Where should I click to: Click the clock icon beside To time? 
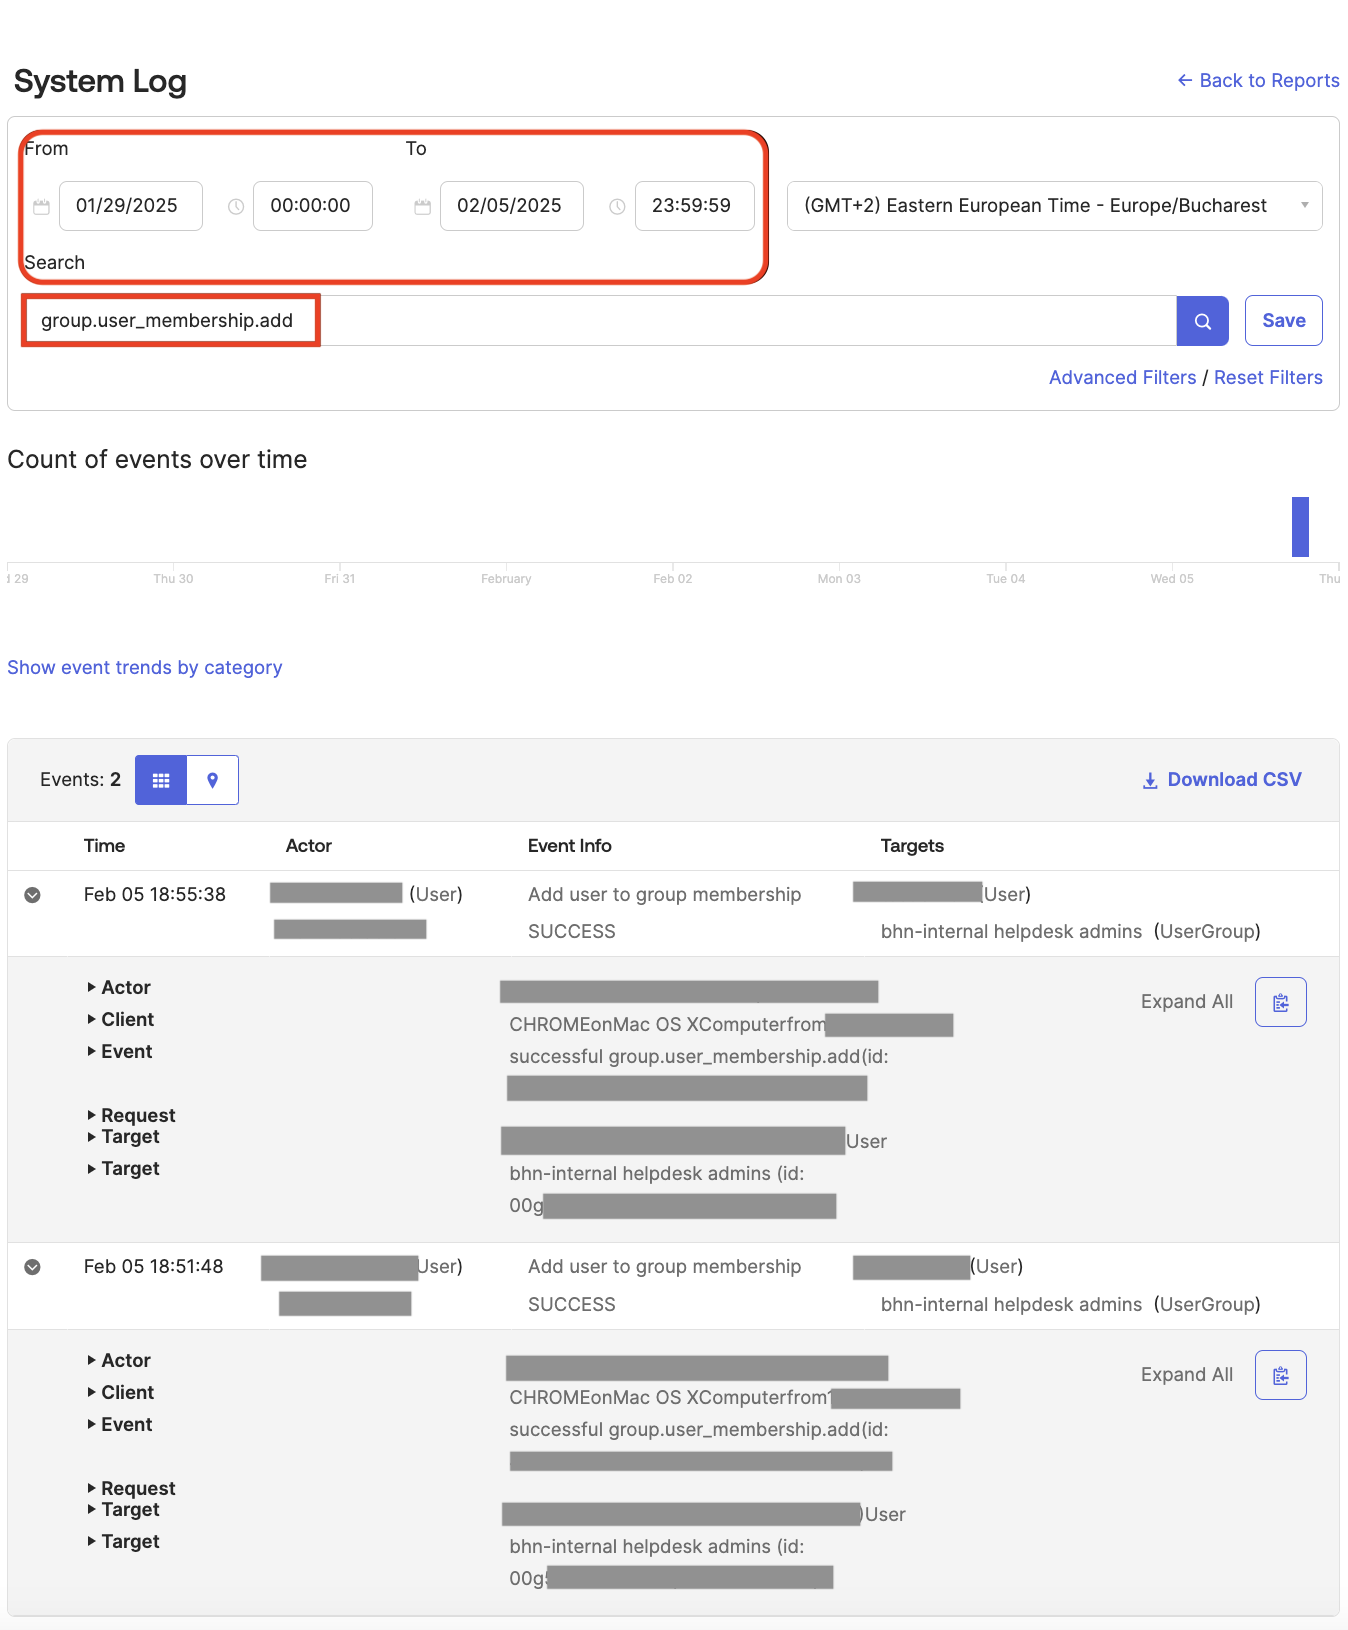[x=617, y=207]
